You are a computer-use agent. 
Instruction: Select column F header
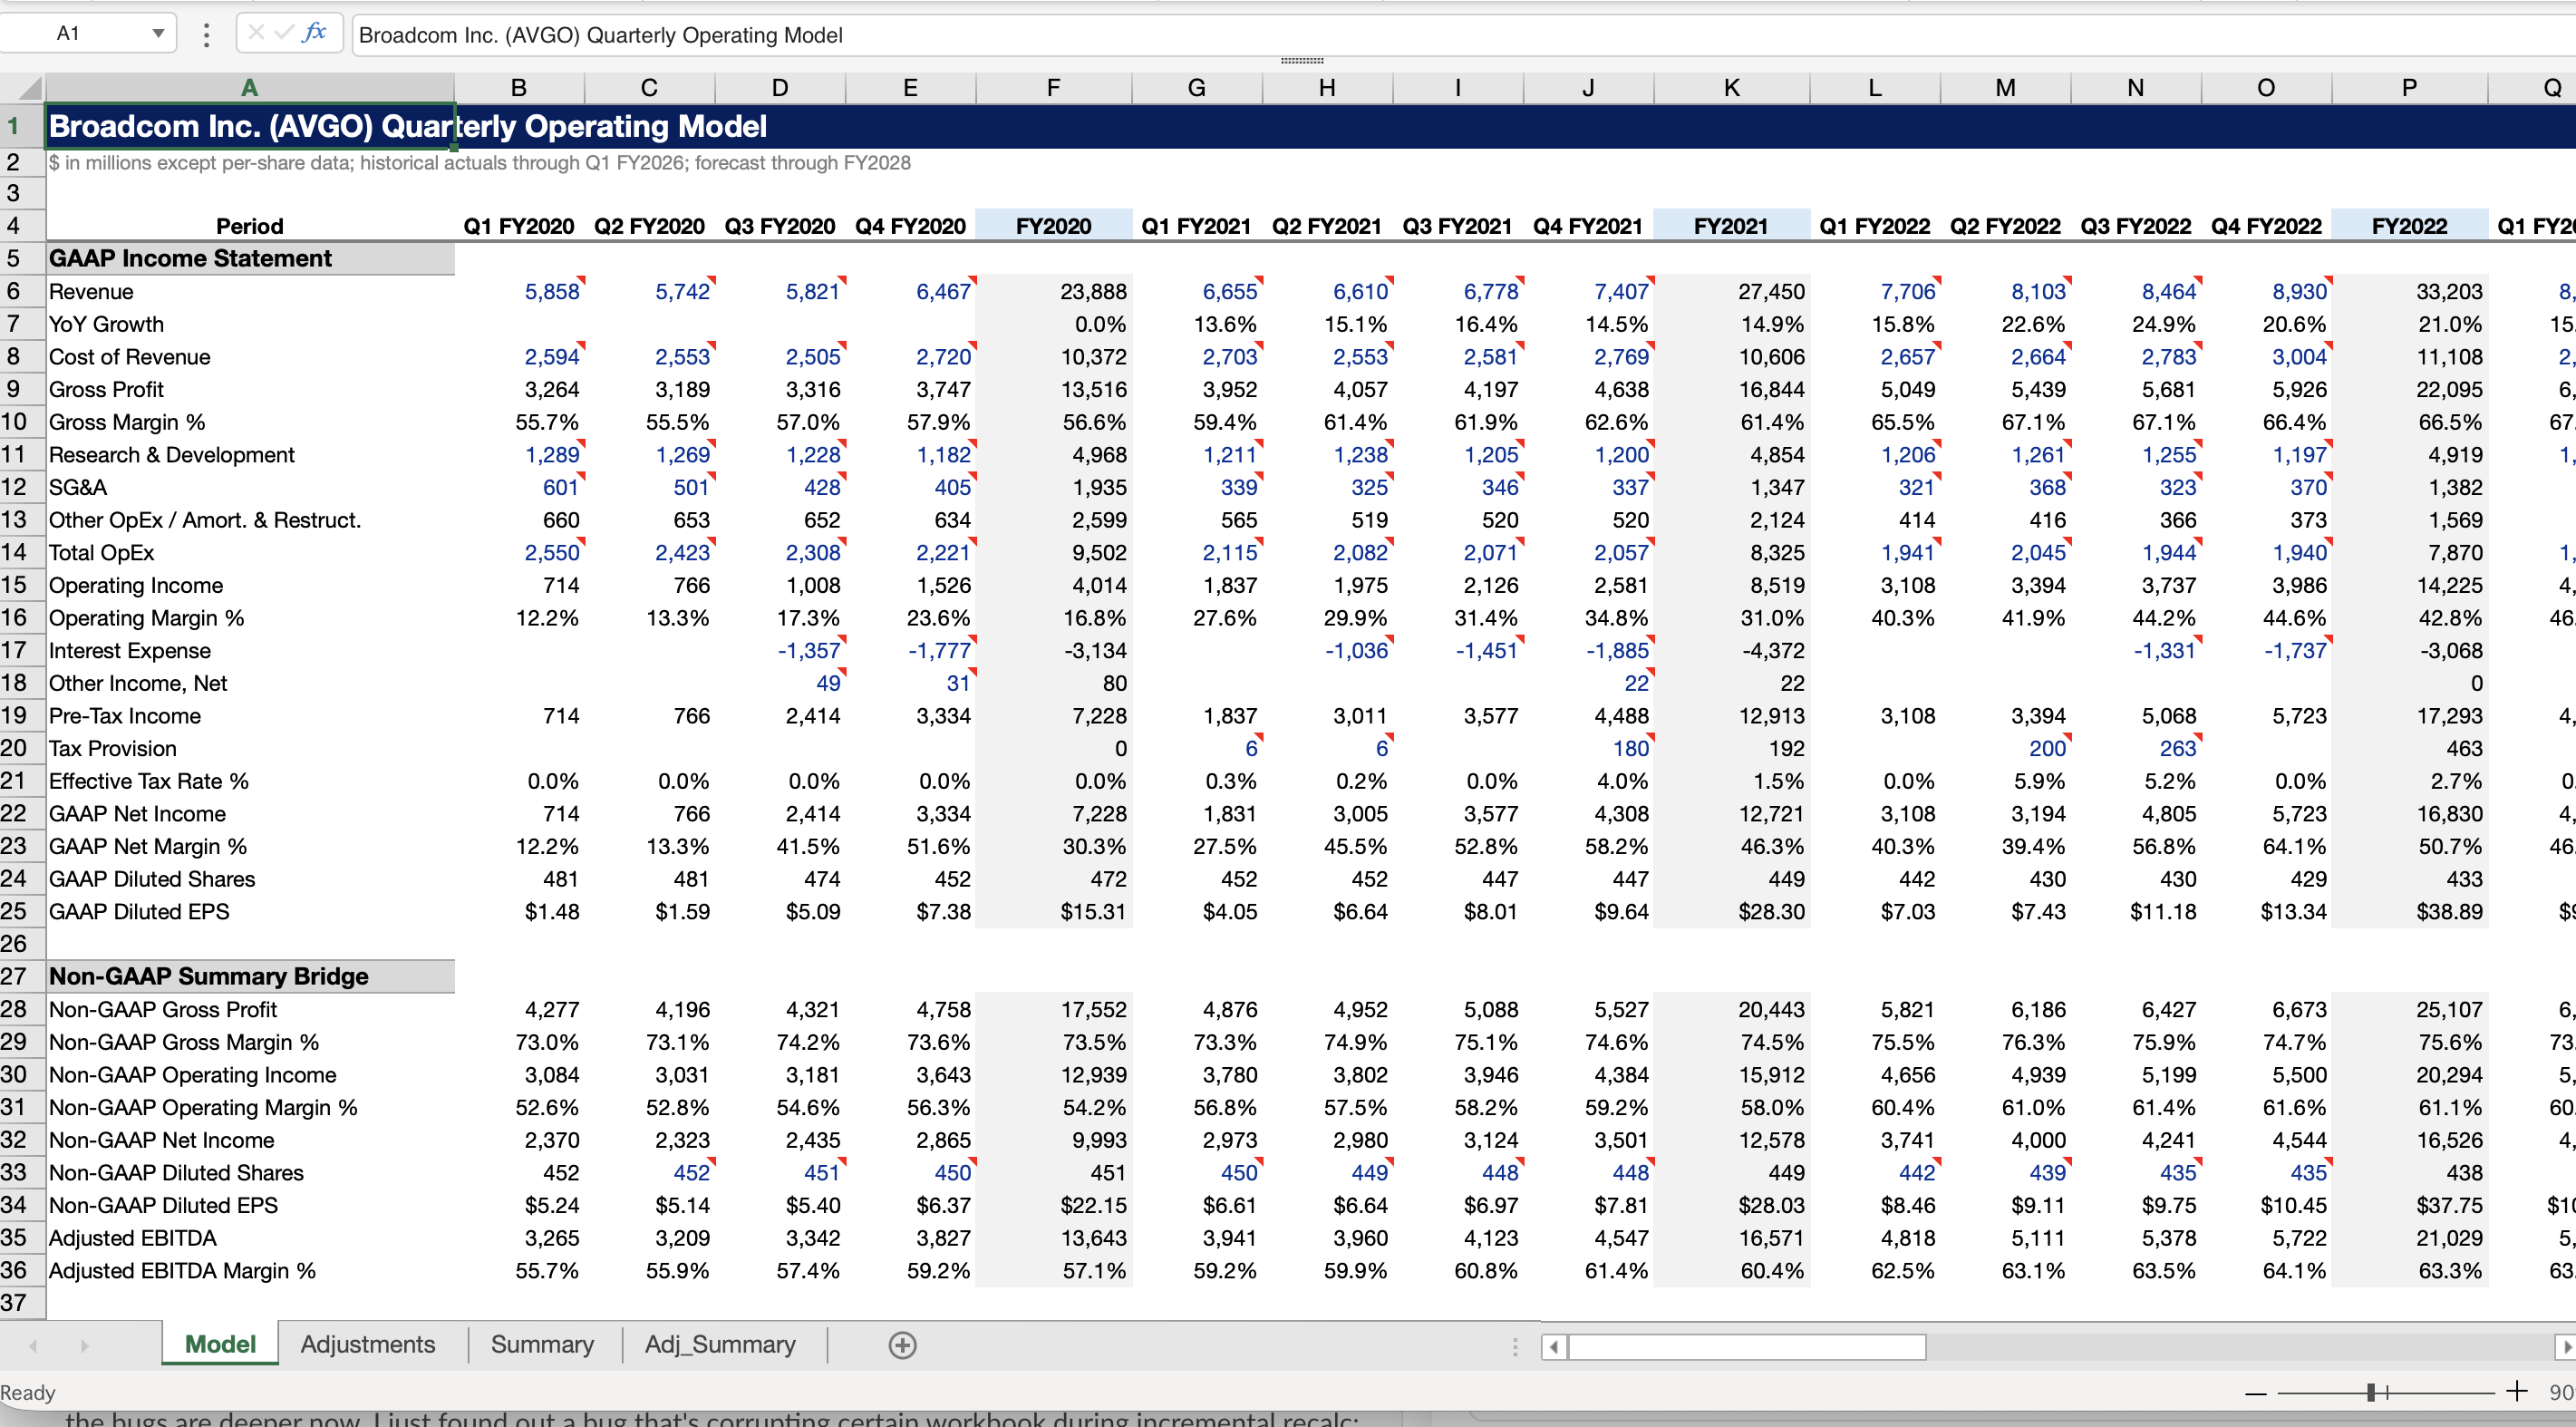coord(1052,88)
